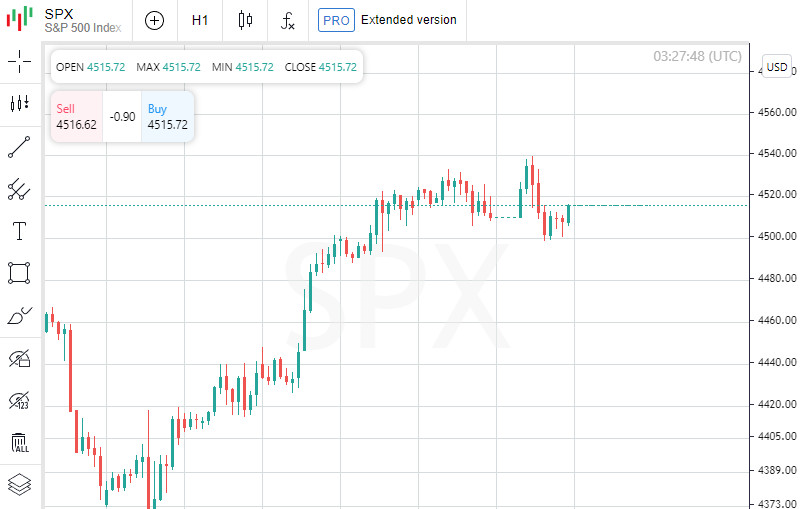Delete all drawings with trash ALL icon
This screenshot has height=509, width=809.
coord(19,443)
